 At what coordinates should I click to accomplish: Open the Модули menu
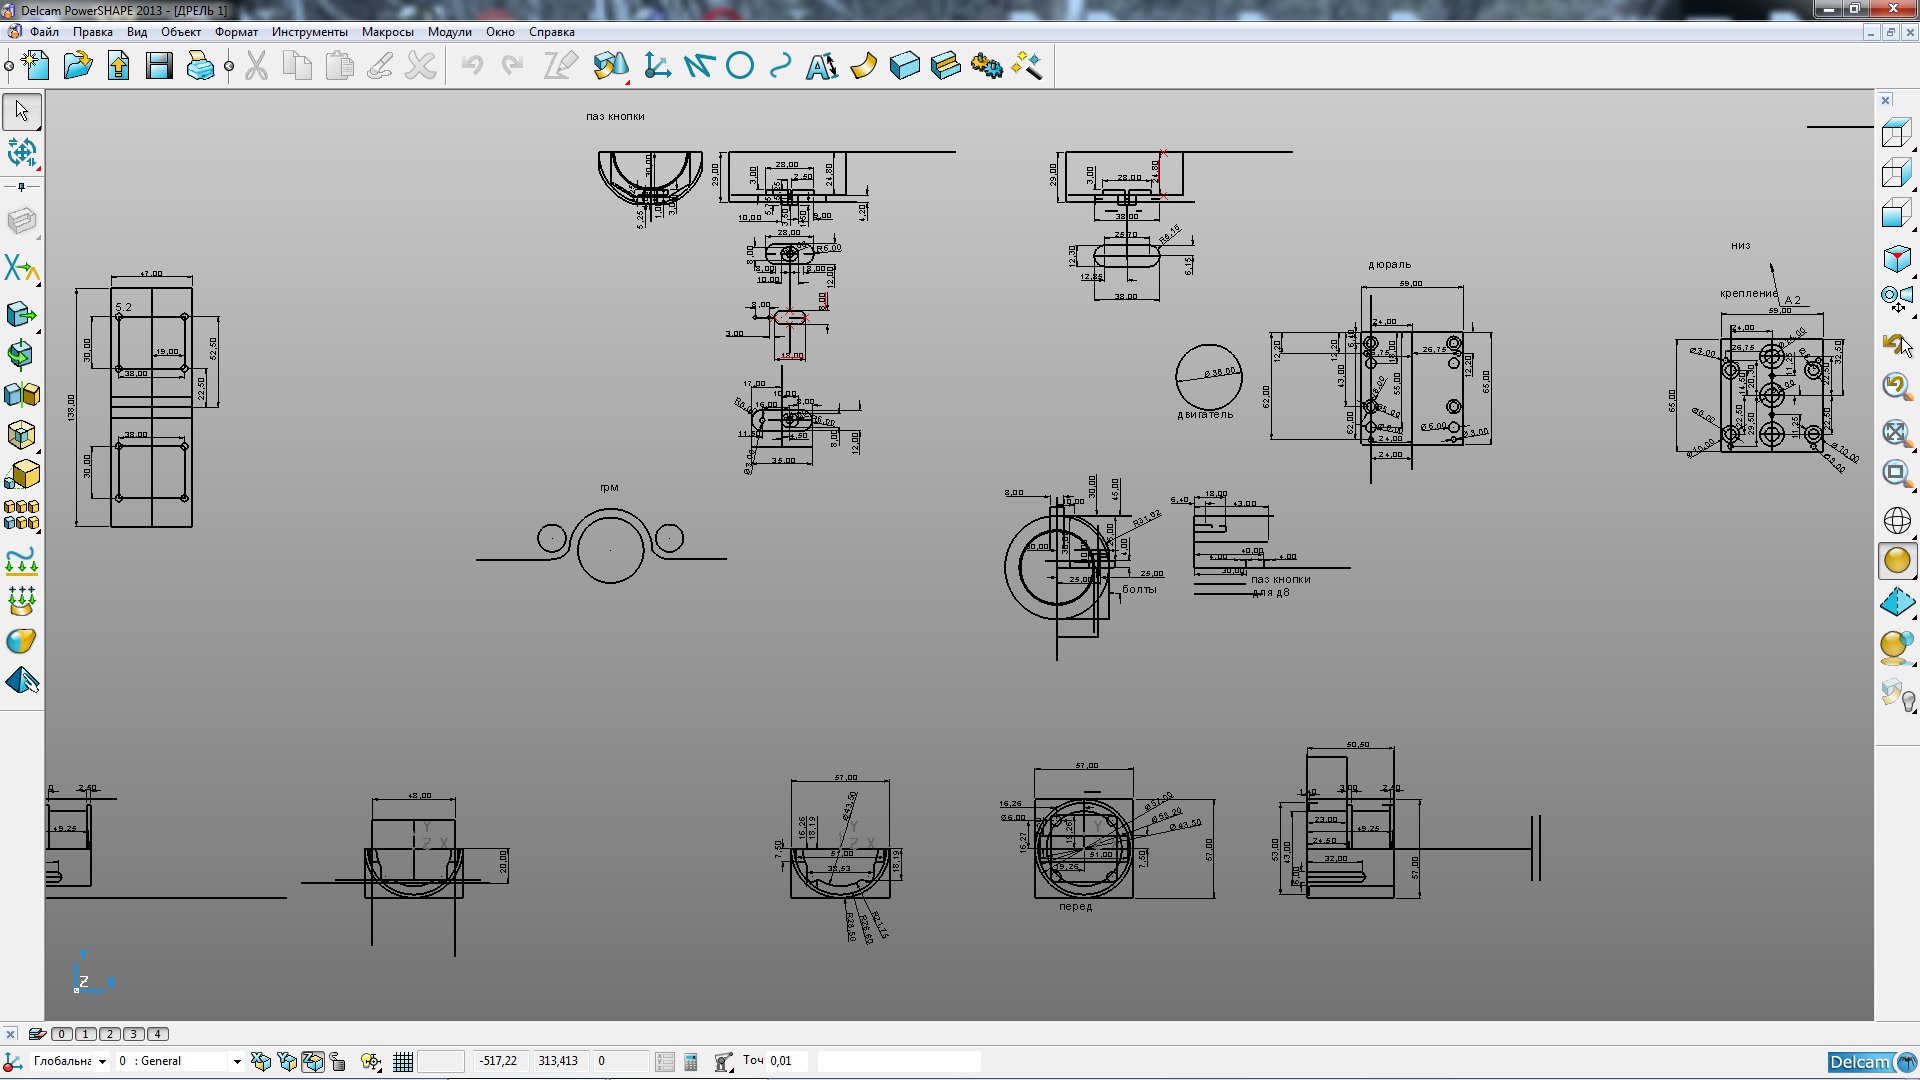pos(449,32)
